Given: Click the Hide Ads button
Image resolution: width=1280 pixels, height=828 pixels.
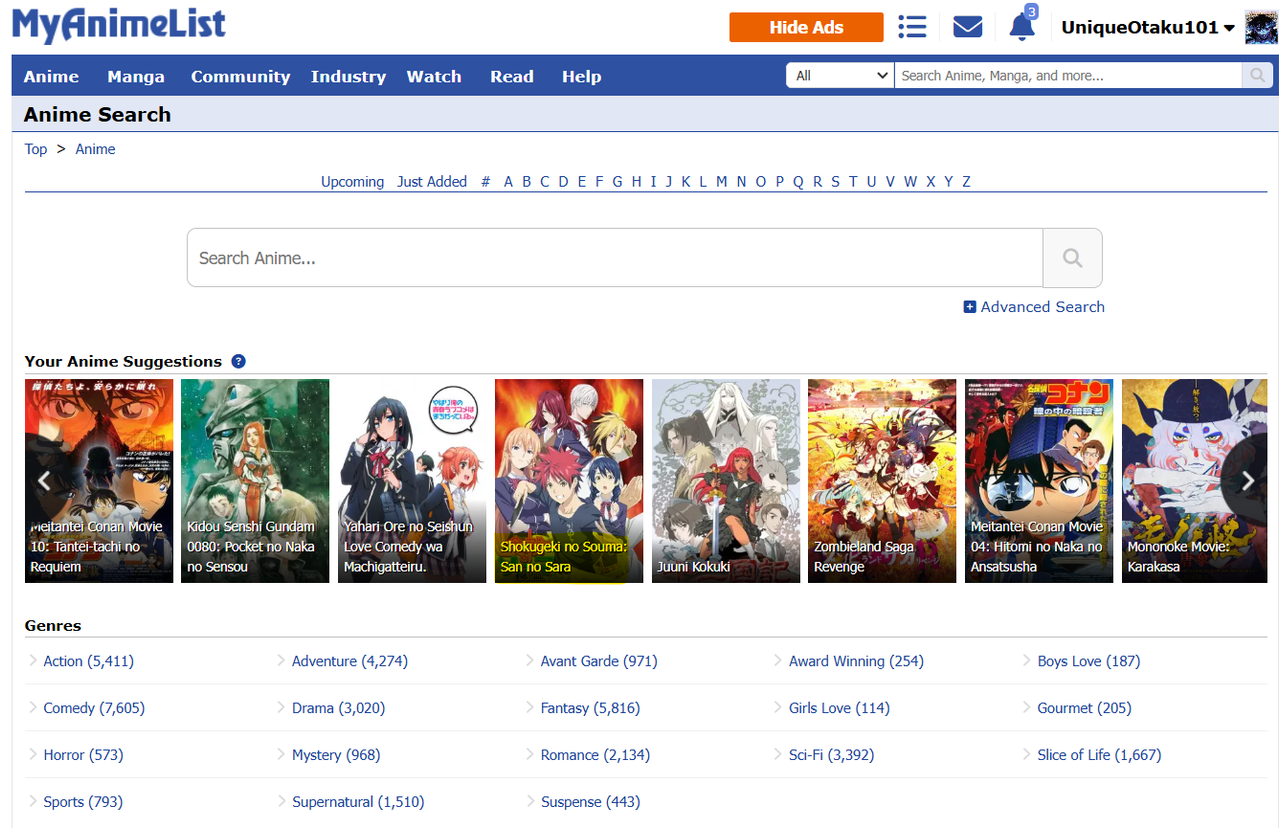Looking at the screenshot, I should tap(806, 27).
